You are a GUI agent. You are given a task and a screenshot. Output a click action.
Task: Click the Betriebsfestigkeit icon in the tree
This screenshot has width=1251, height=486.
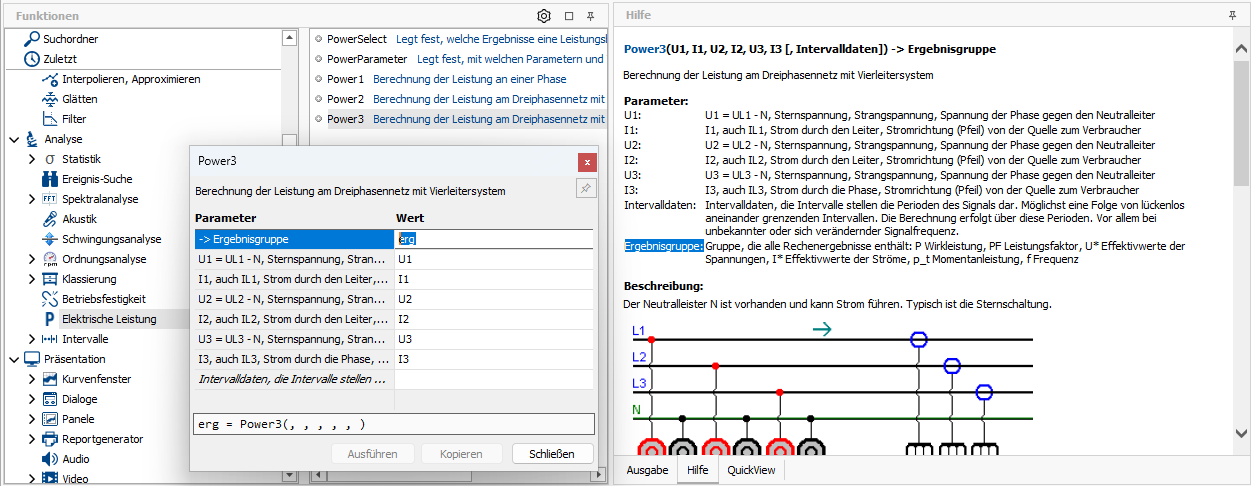[50, 299]
